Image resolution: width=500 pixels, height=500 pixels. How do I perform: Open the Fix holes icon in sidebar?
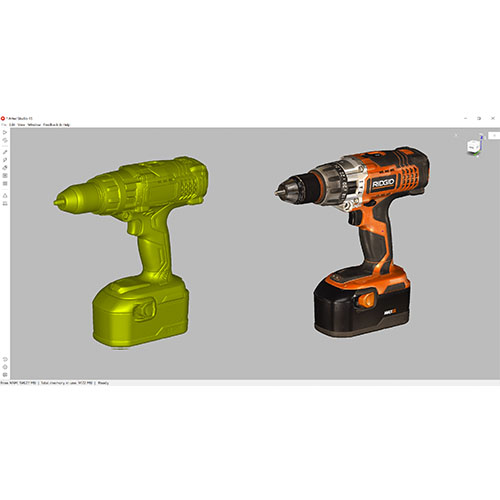(x=5, y=176)
